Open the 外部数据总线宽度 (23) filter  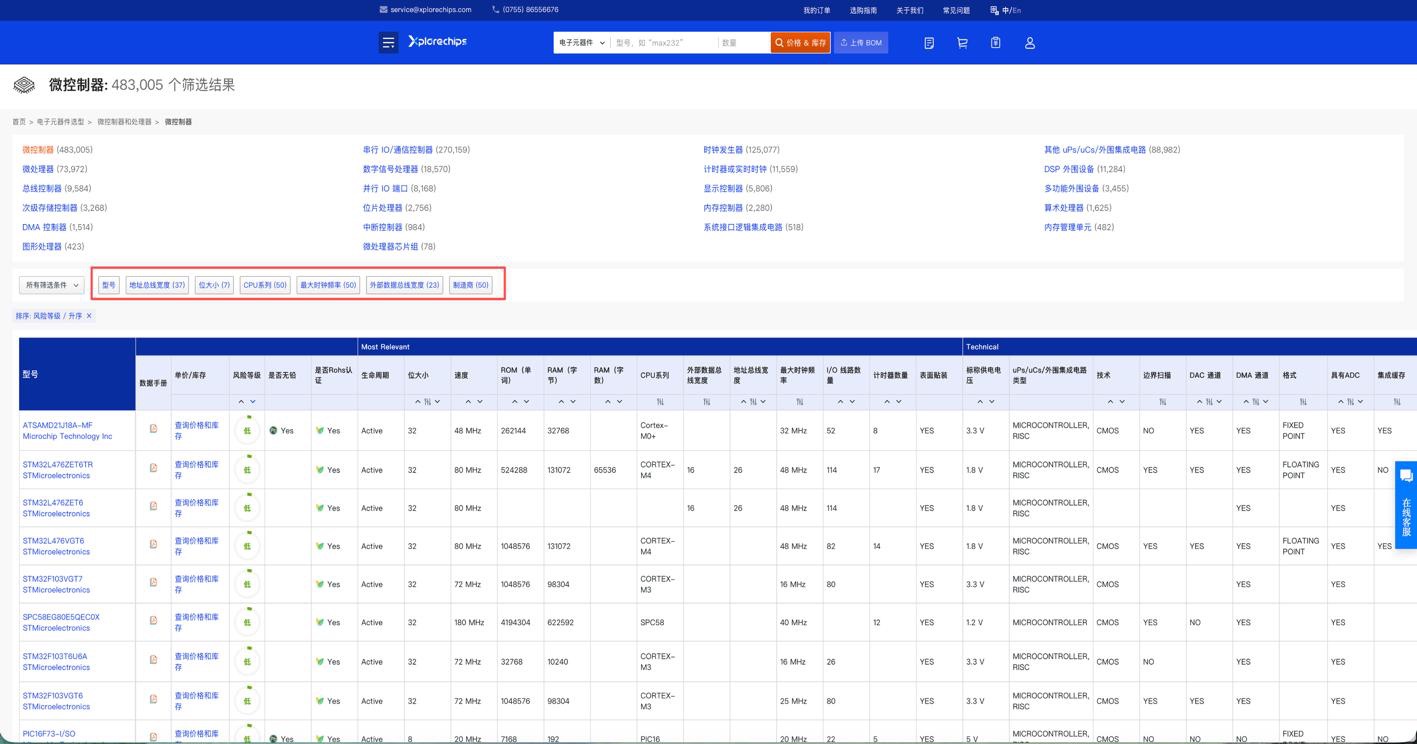coord(405,285)
